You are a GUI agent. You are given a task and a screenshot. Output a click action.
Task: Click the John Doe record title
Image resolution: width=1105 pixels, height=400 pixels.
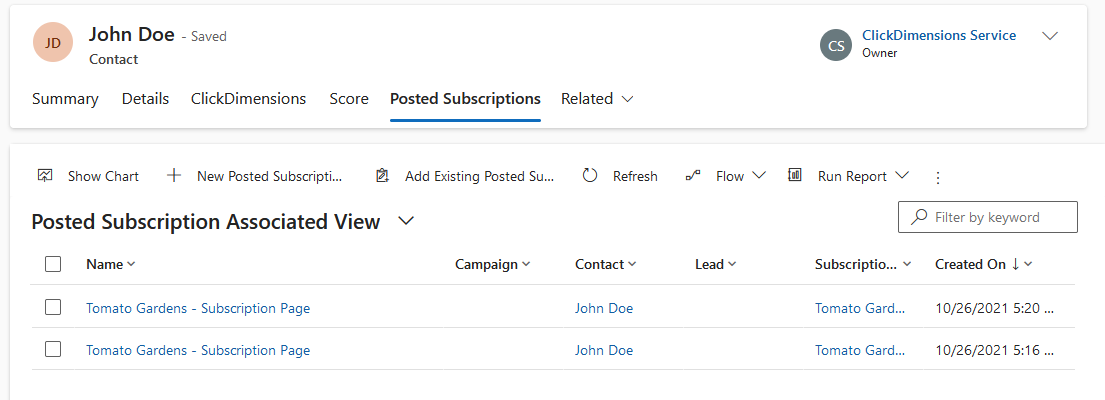(132, 34)
